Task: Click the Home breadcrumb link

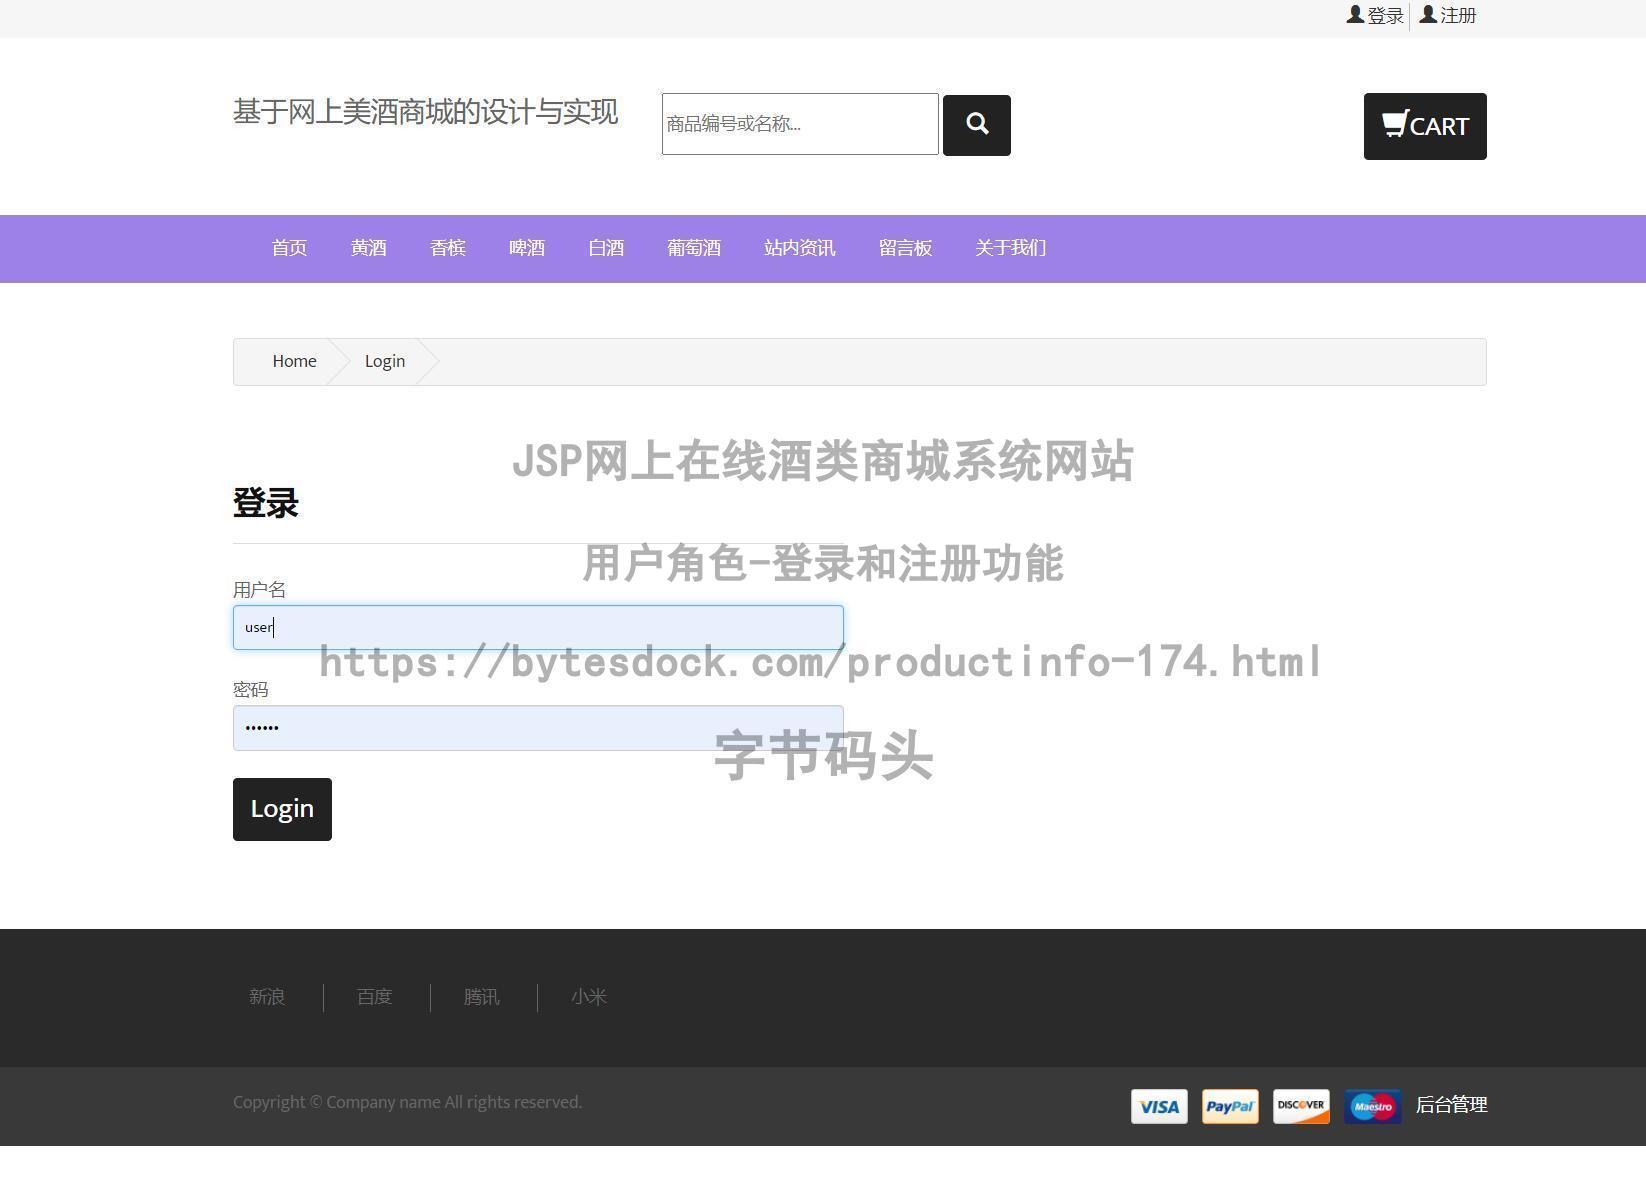Action: 294,361
